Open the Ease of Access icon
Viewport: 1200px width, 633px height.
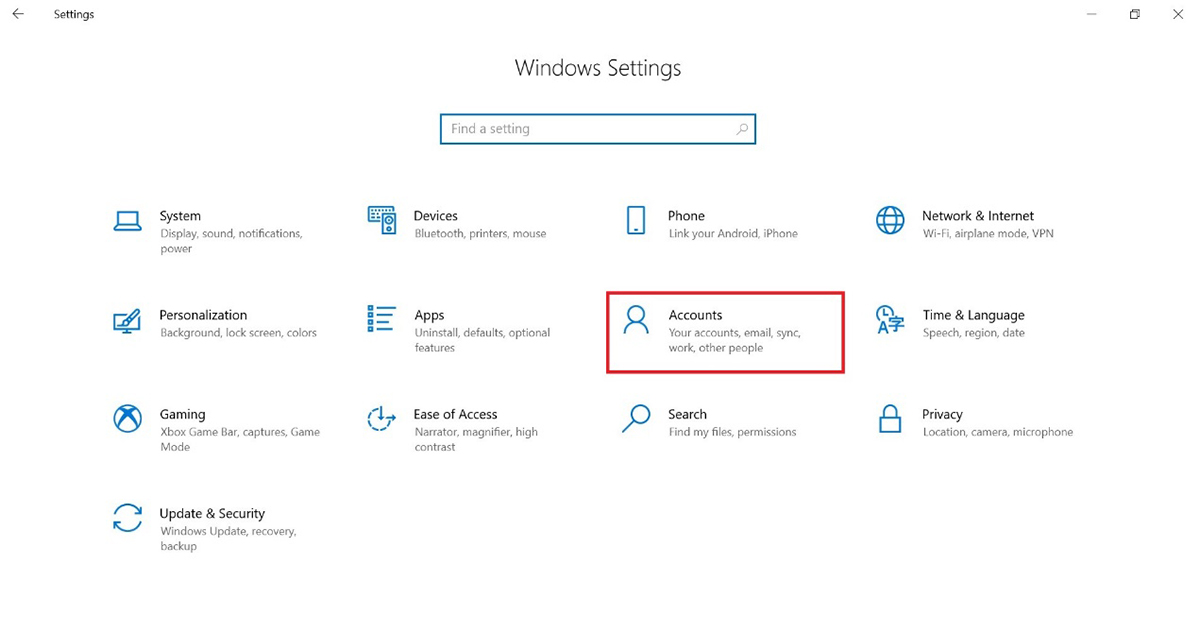(381, 418)
